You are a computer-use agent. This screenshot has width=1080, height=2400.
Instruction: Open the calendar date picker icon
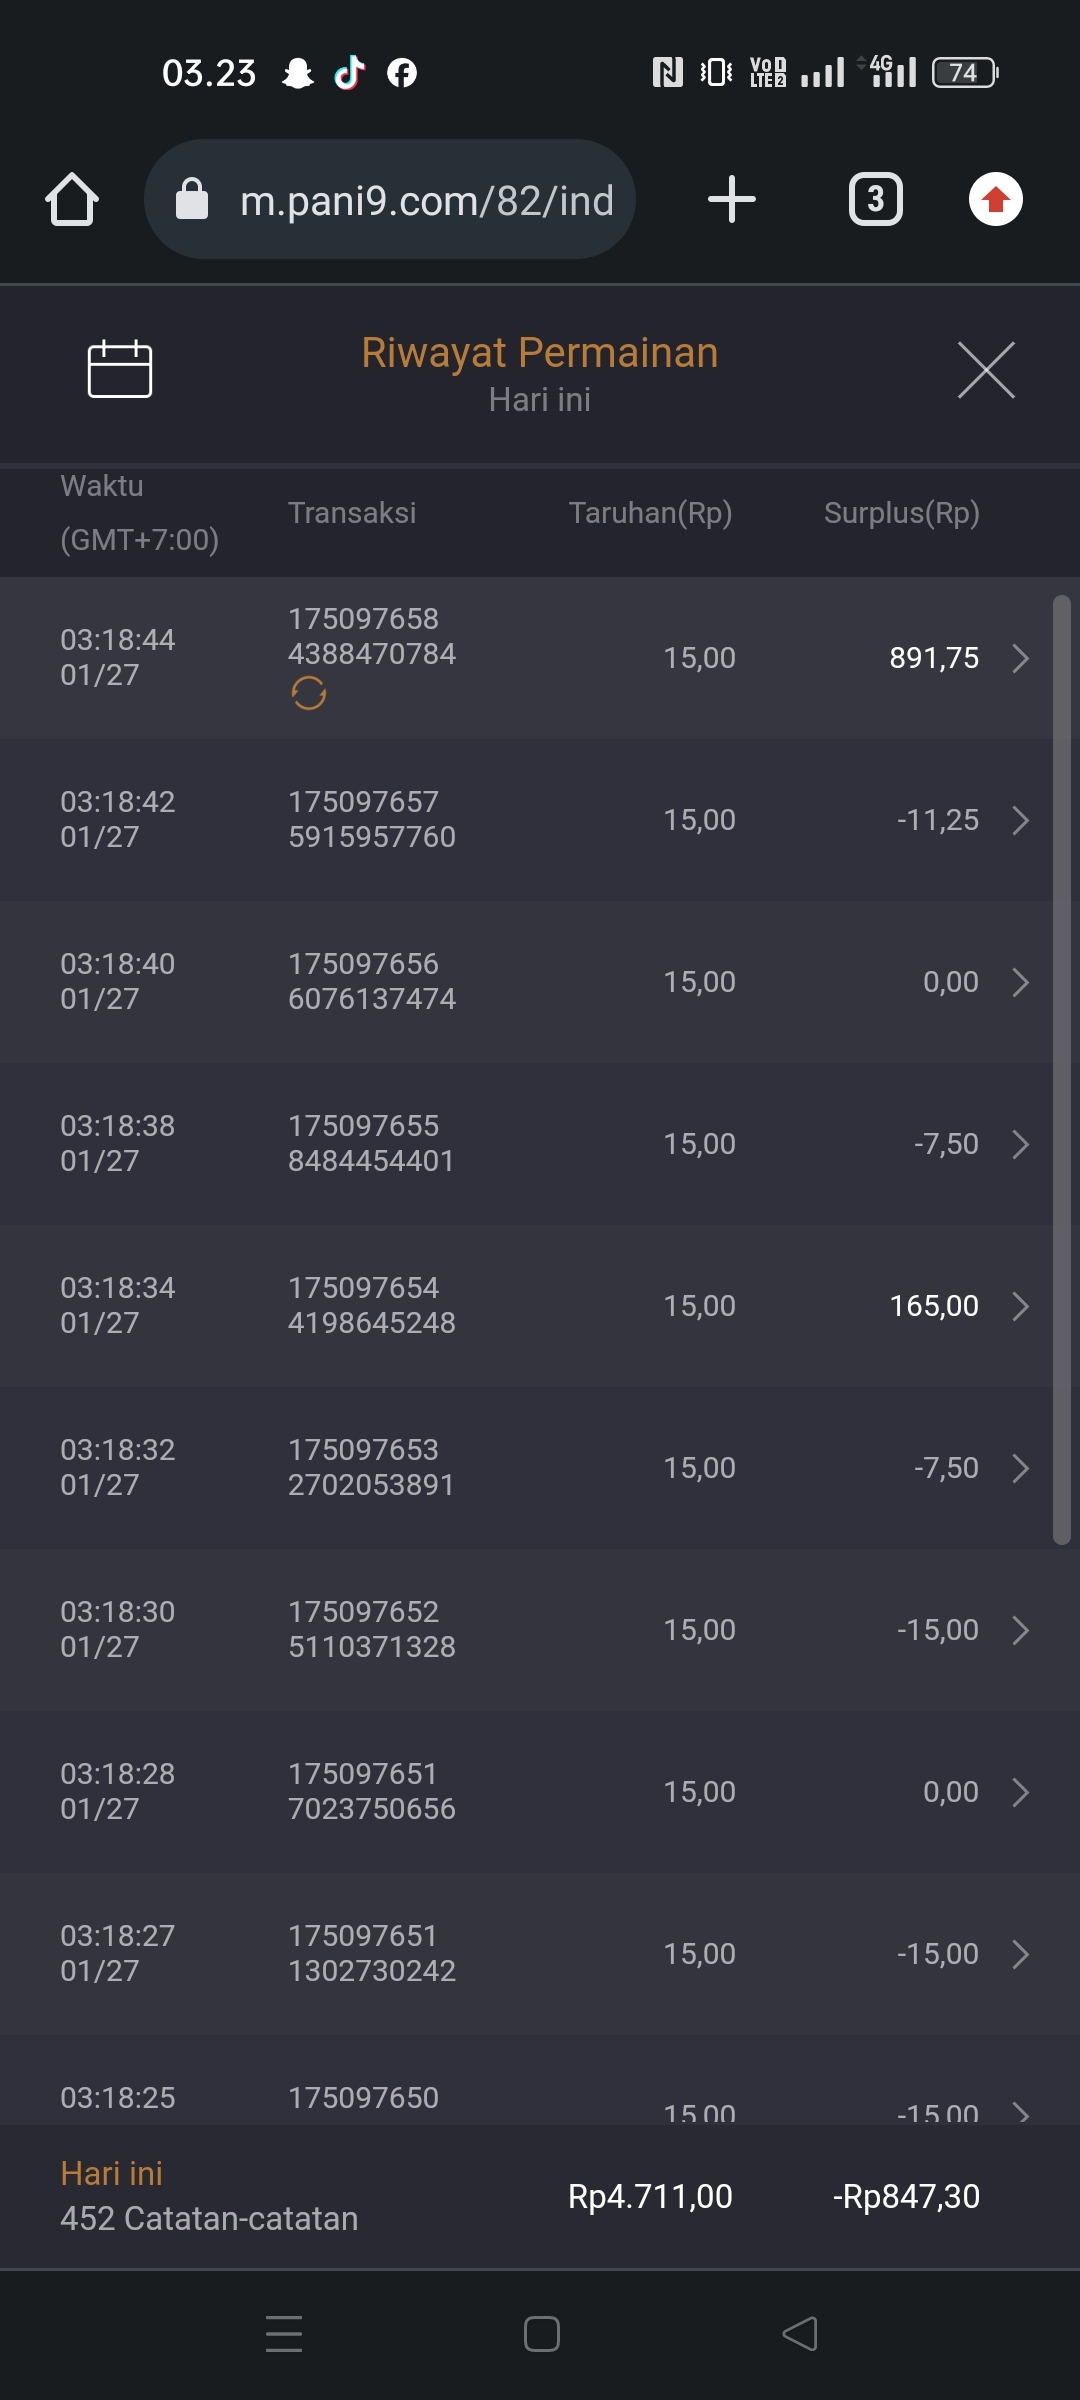120,369
